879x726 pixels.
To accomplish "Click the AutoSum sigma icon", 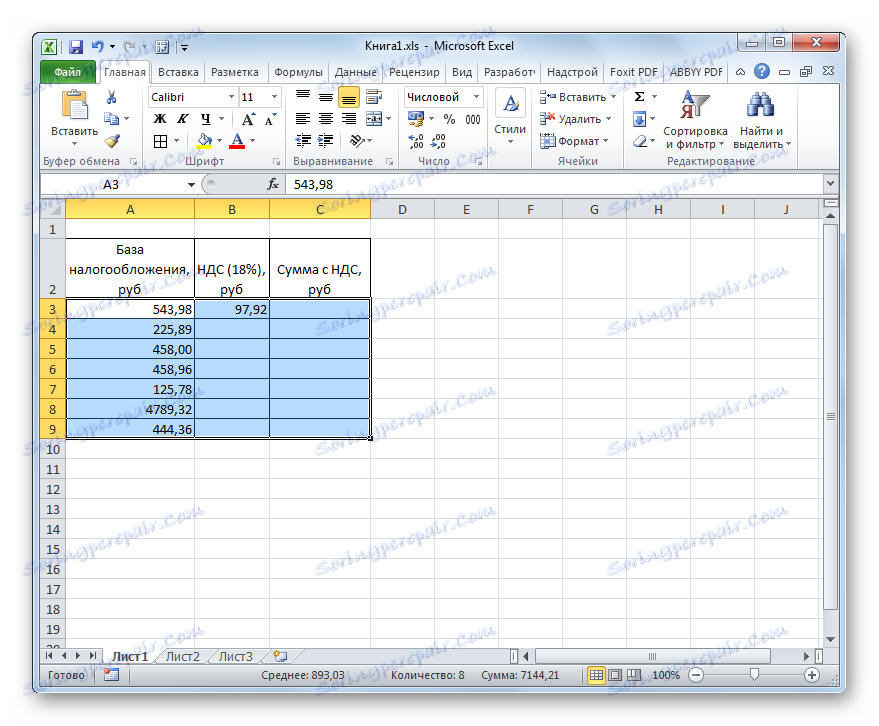I will click(x=639, y=97).
